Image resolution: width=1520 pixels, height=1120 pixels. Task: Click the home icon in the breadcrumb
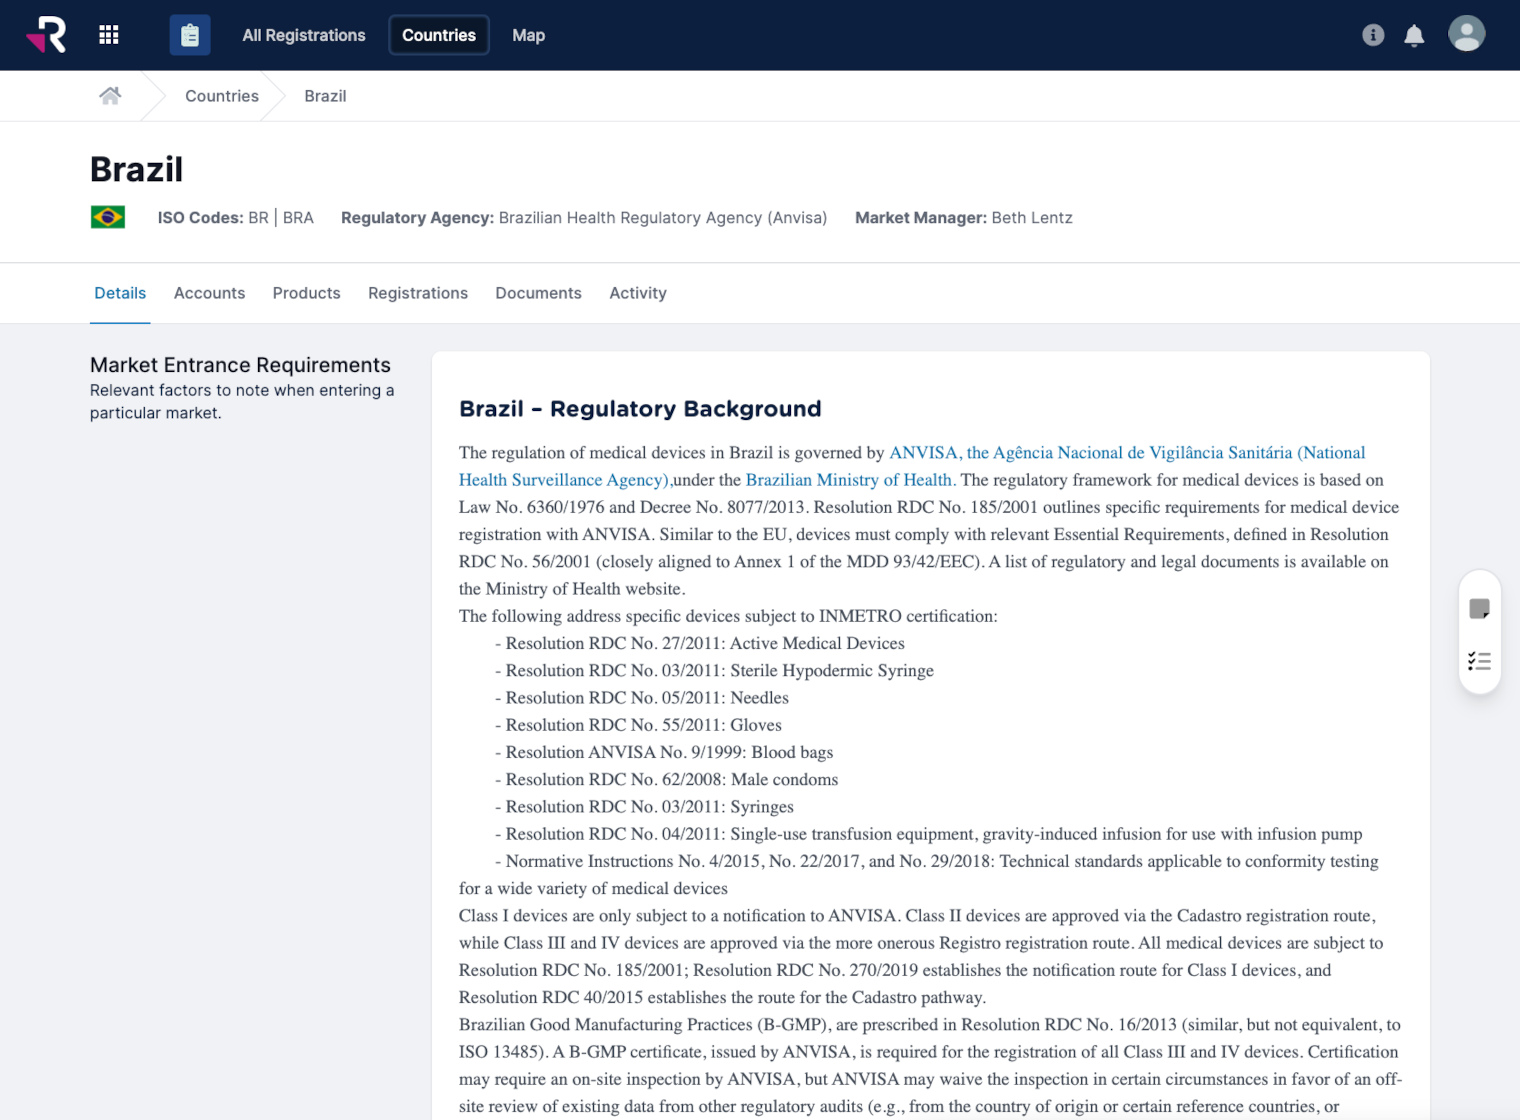(110, 95)
